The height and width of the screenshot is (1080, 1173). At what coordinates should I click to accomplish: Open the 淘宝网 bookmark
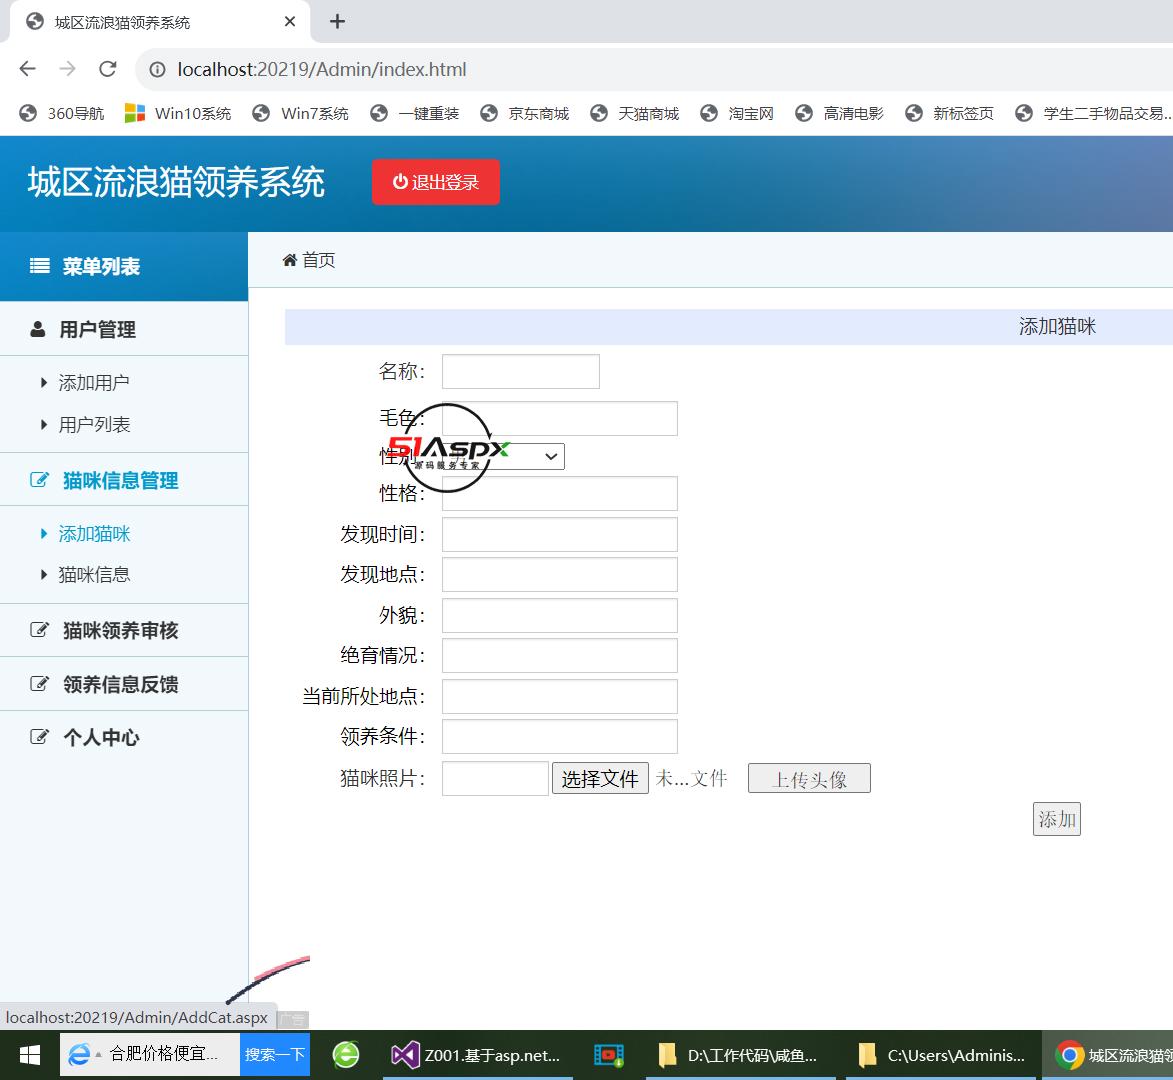tap(749, 113)
